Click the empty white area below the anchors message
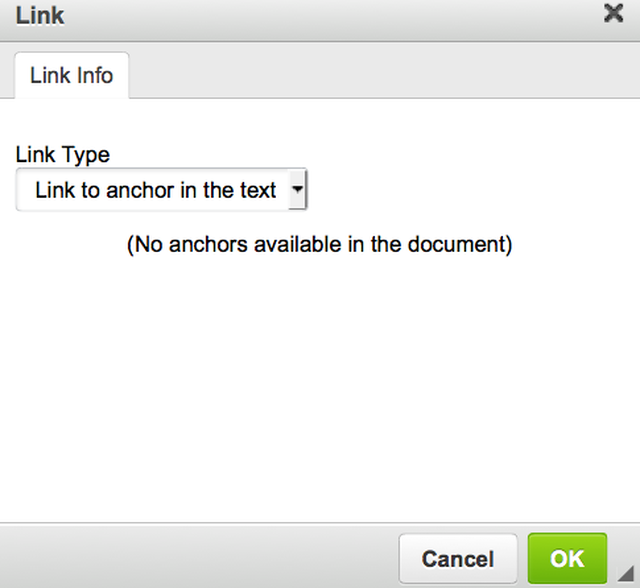 [x=320, y=390]
